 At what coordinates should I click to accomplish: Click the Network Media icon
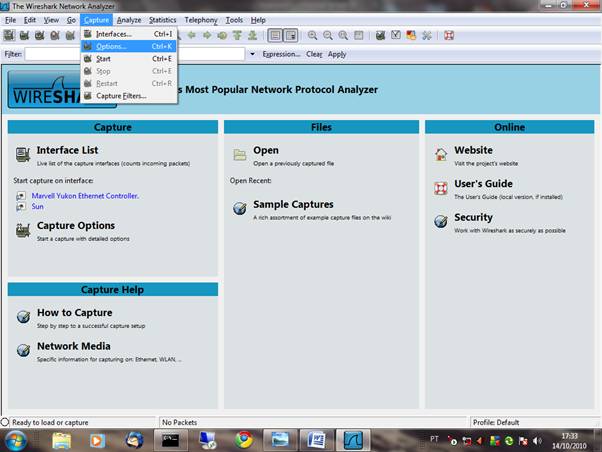tap(24, 350)
